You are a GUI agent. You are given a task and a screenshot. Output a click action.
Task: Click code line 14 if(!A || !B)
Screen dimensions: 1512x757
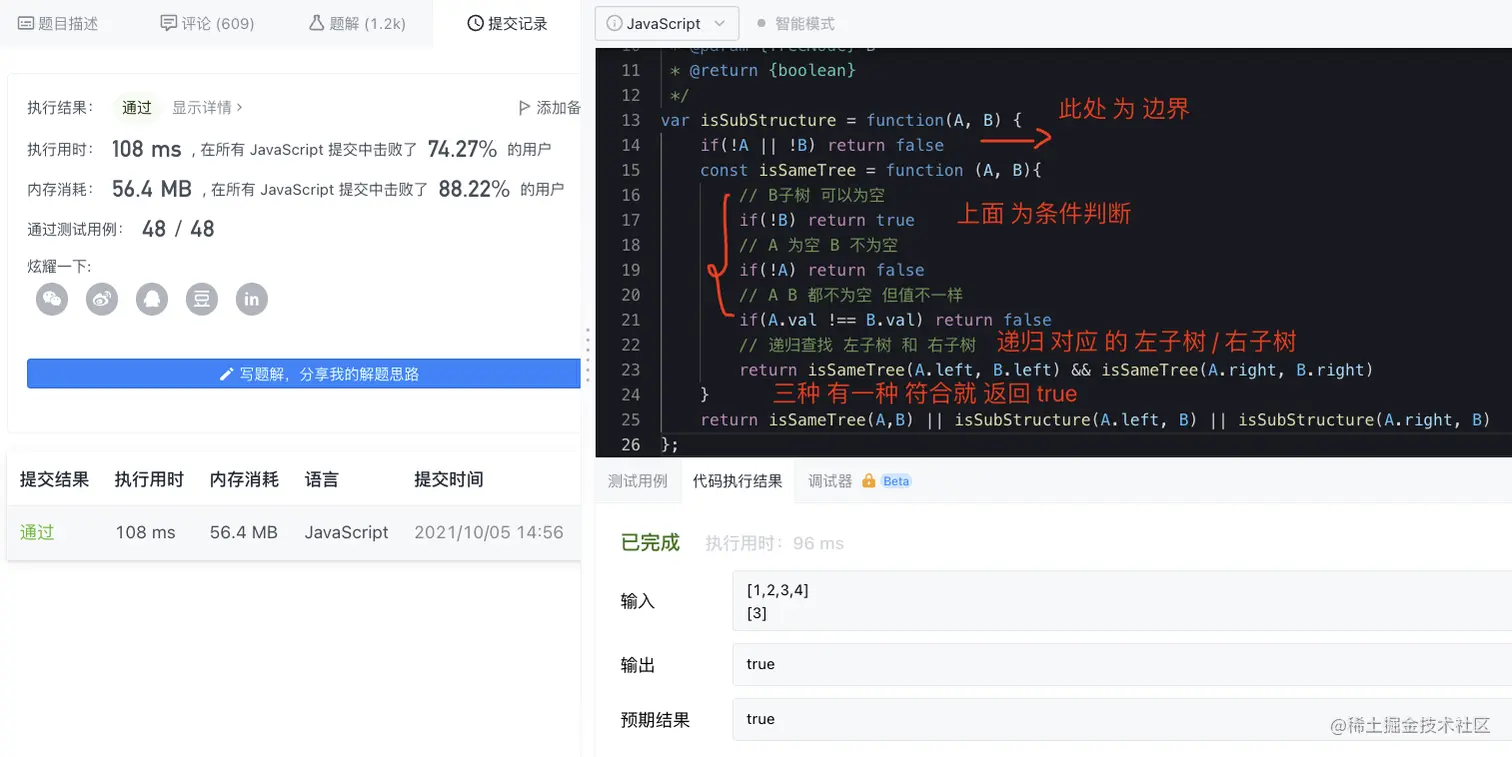click(822, 145)
